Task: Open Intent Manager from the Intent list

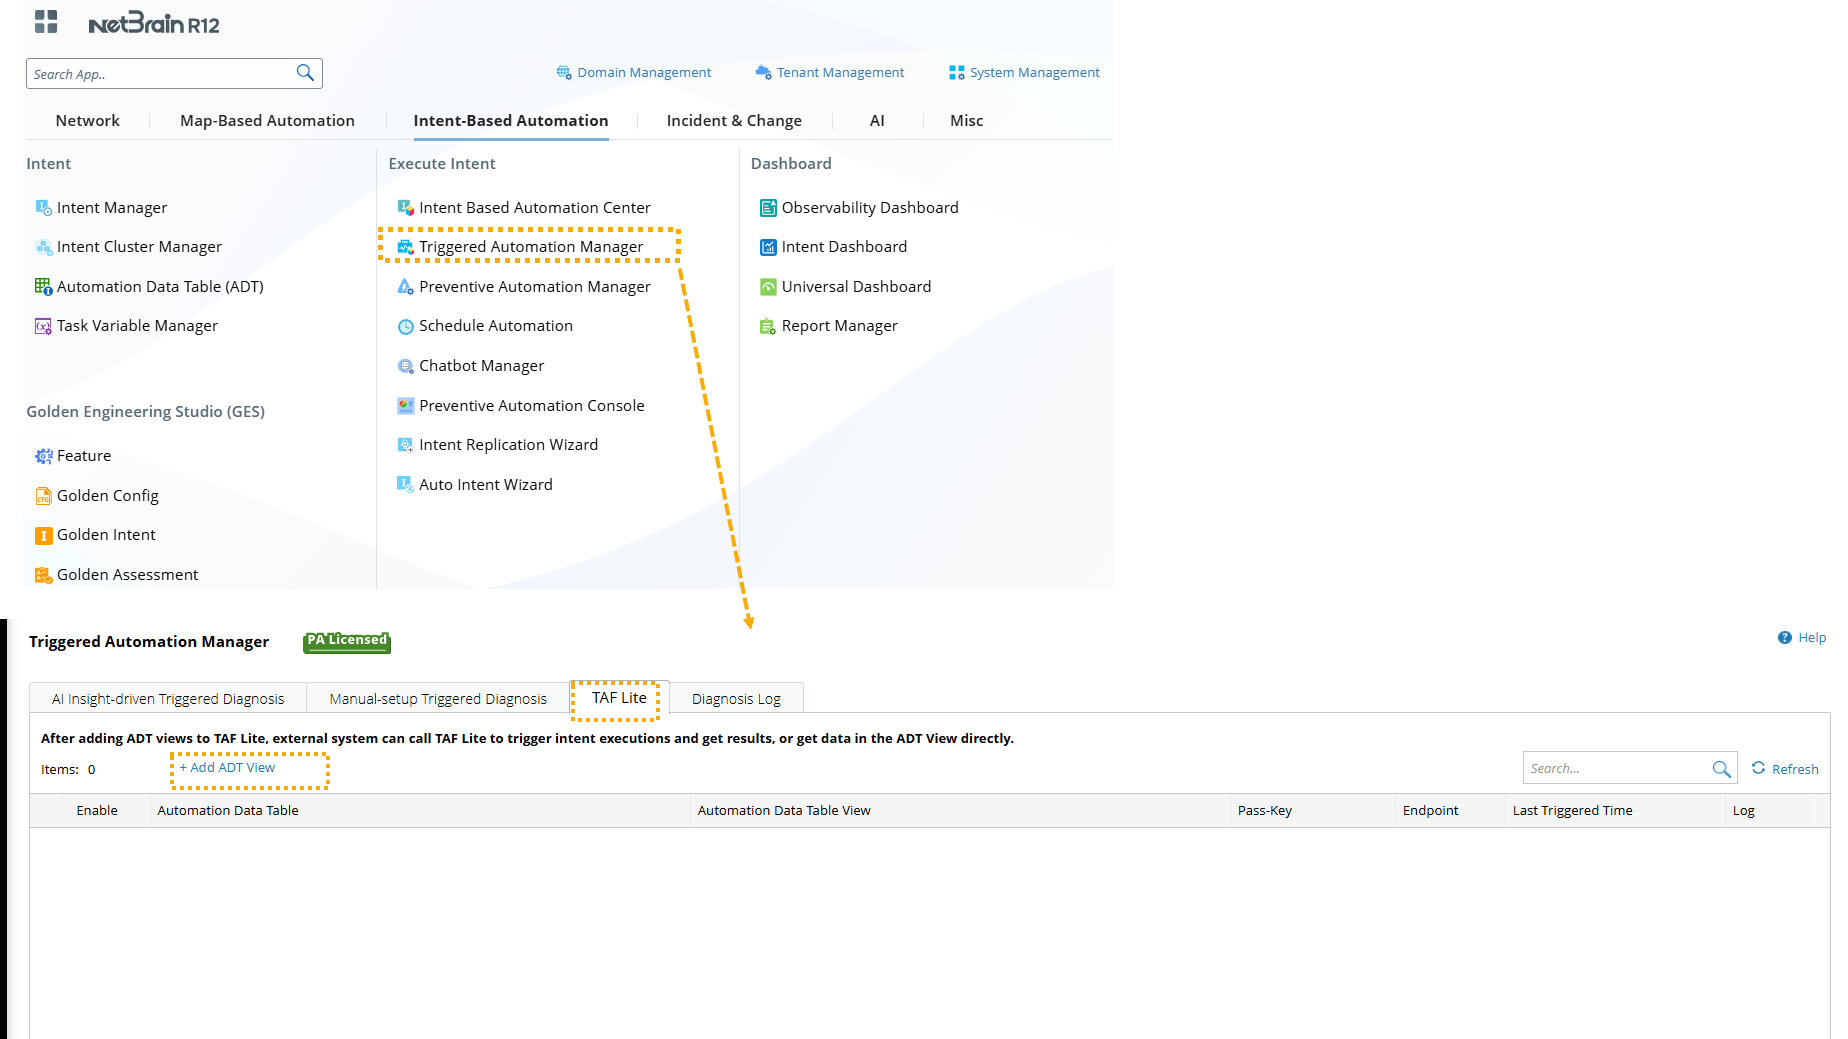Action: (x=112, y=208)
